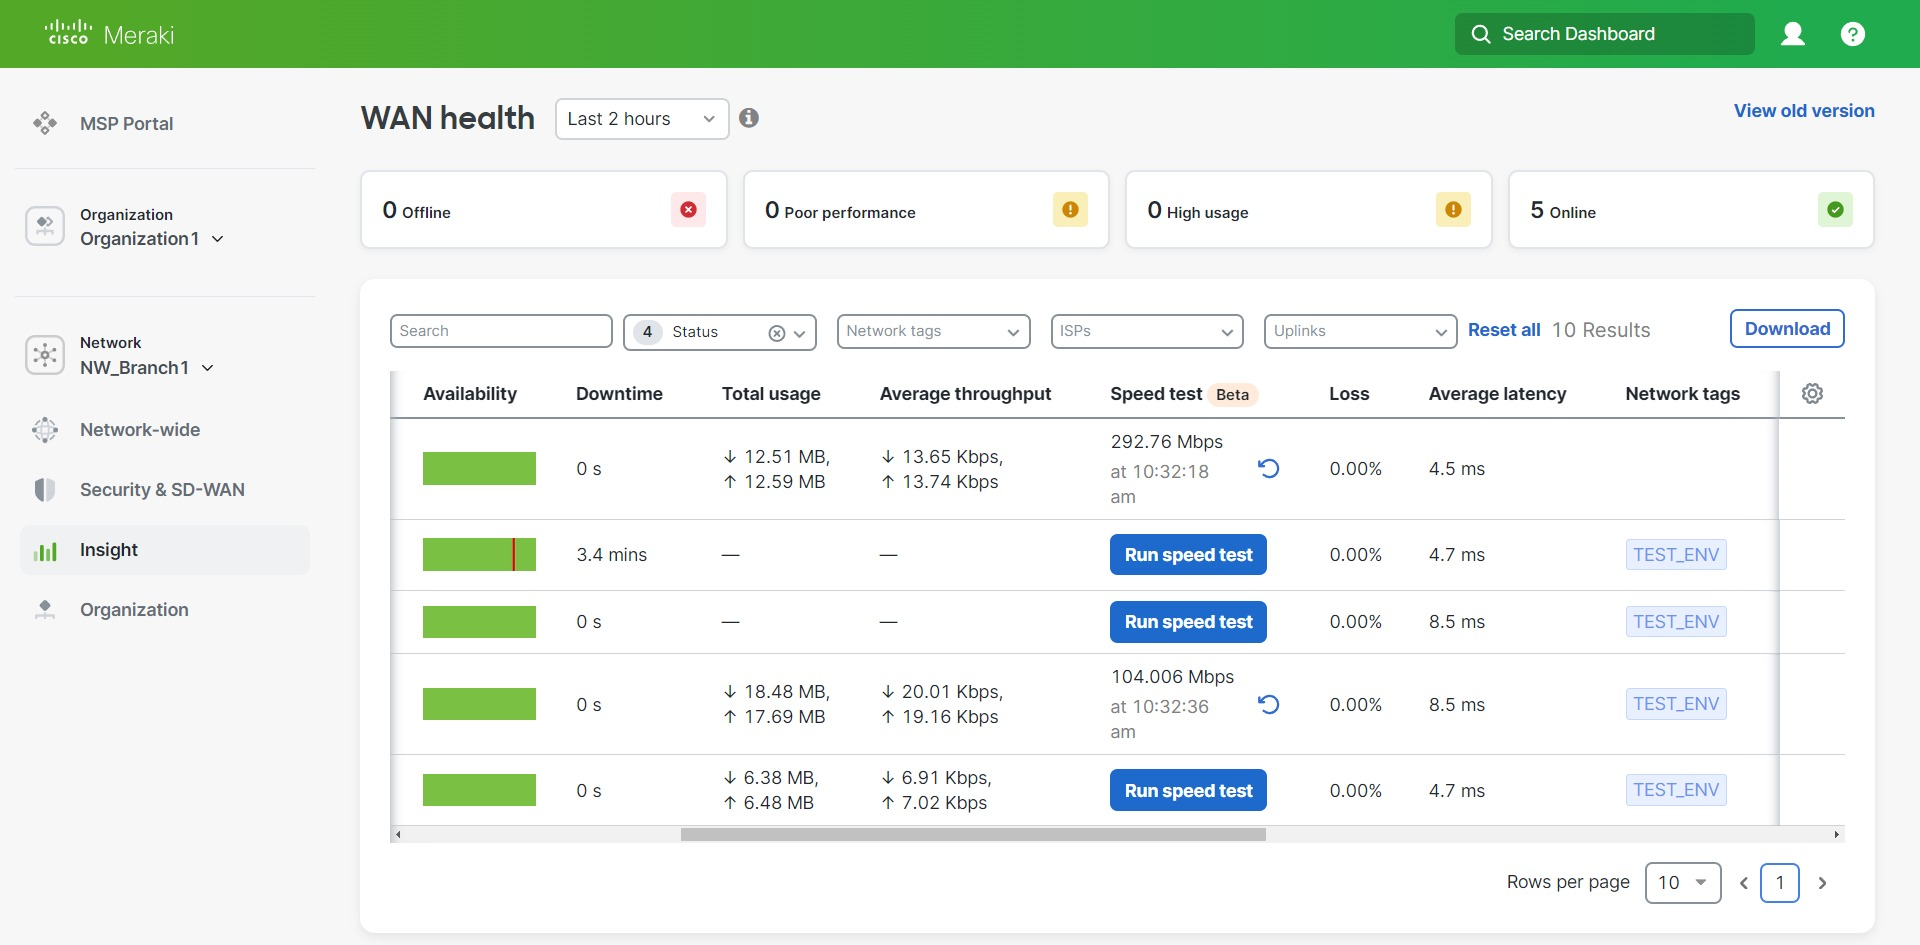This screenshot has width=1920, height=945.
Task: Click the Security & SD-WAN shield icon
Action: pos(44,489)
